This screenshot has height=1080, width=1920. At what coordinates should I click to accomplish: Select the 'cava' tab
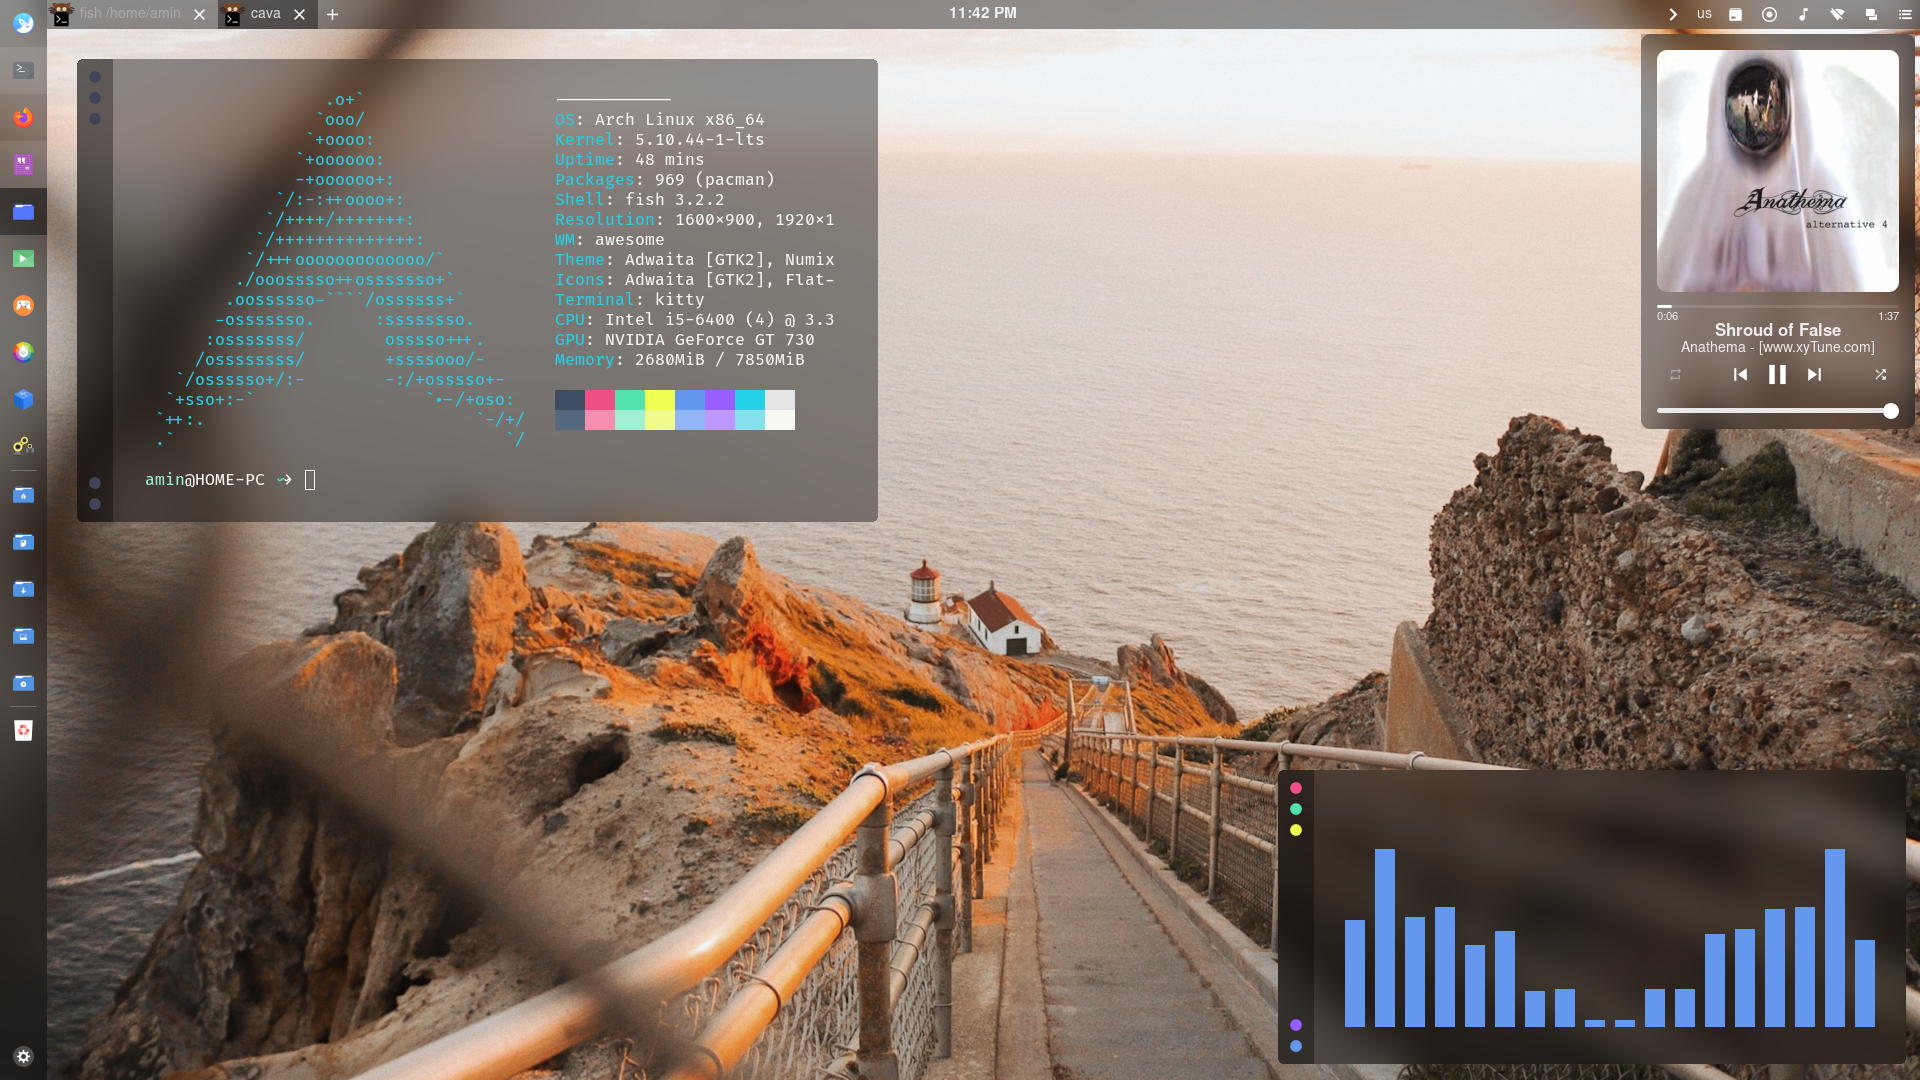[x=265, y=14]
